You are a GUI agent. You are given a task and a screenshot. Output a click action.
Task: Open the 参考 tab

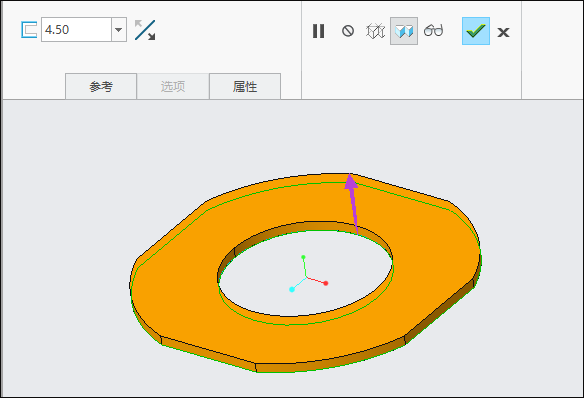(x=101, y=86)
